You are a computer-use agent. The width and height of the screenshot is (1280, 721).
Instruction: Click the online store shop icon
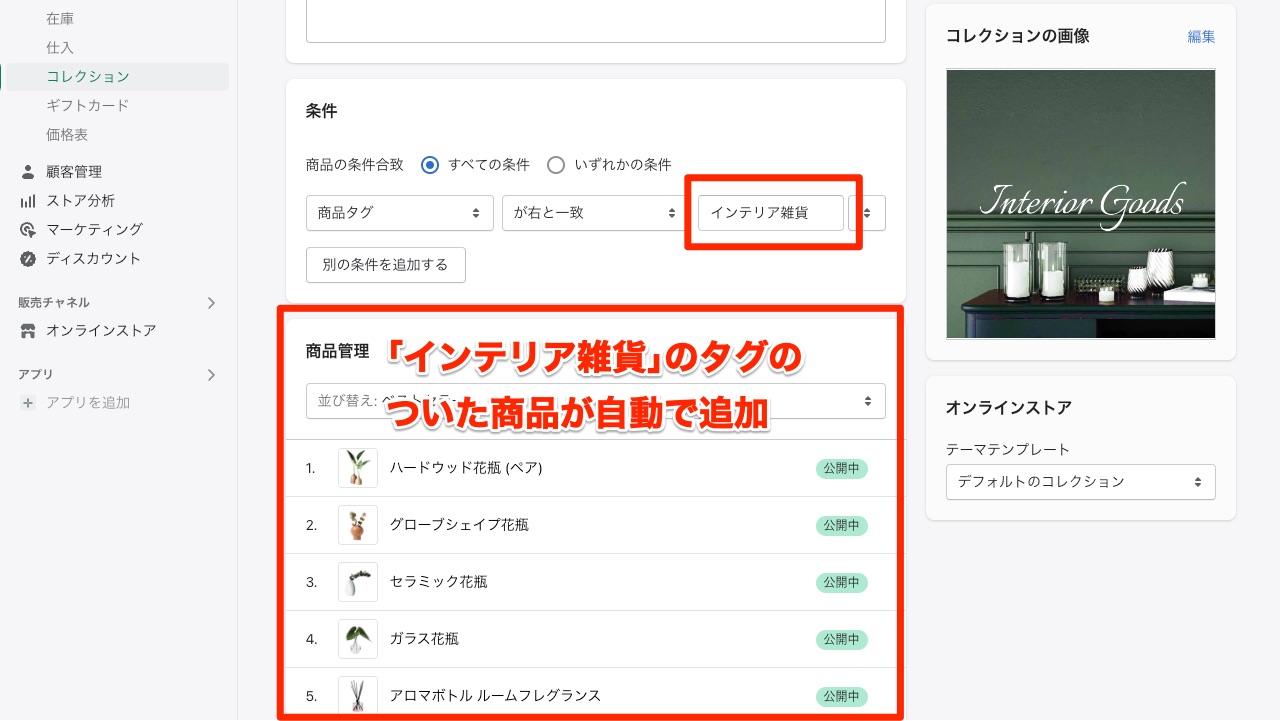28,331
